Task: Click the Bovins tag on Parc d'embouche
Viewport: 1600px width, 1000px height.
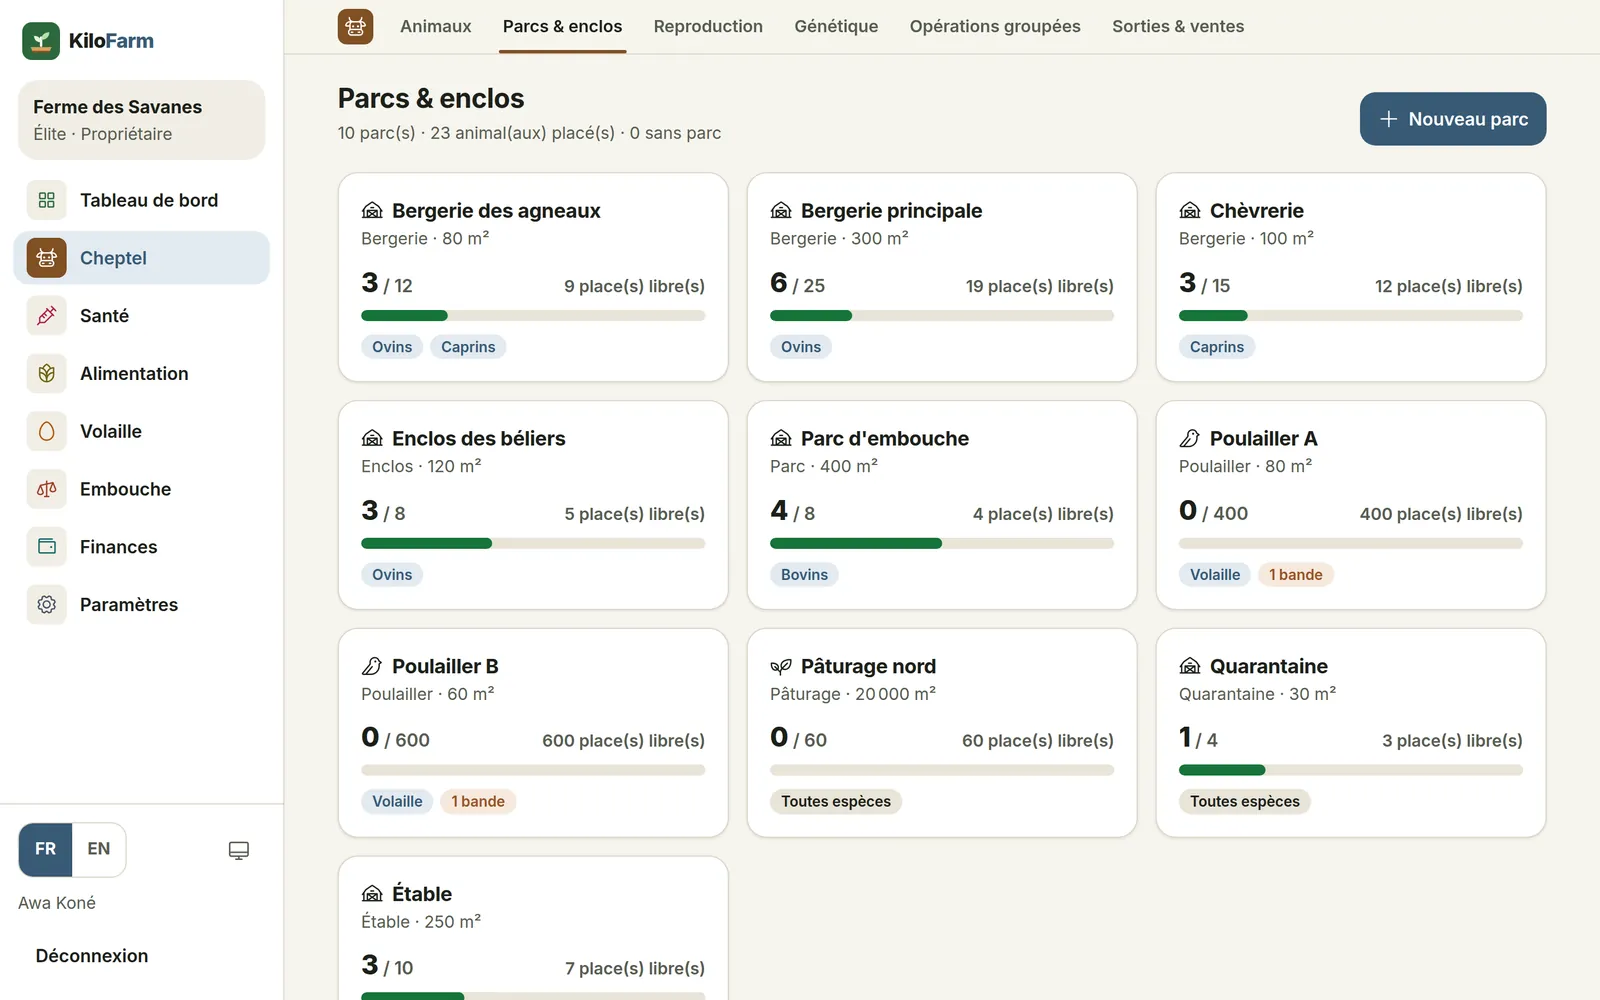Action: click(x=804, y=575)
